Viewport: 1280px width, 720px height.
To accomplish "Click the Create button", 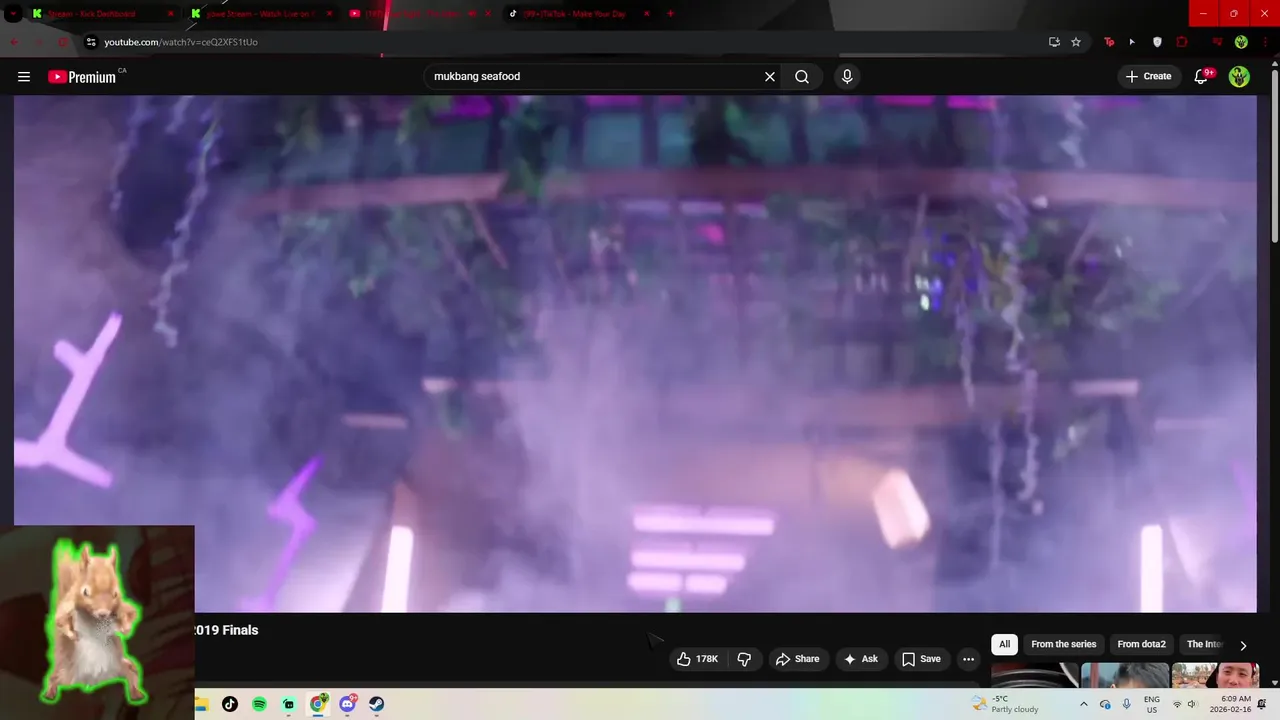I will tap(1148, 77).
